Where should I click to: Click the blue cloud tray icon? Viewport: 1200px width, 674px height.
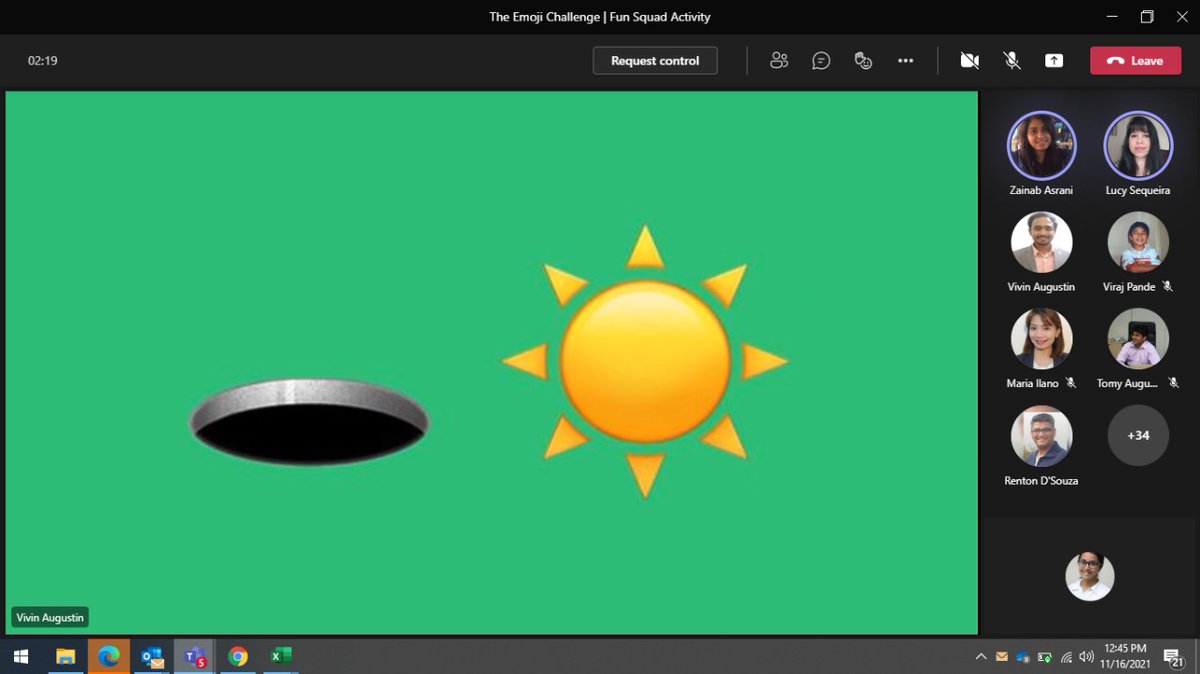click(x=1023, y=657)
